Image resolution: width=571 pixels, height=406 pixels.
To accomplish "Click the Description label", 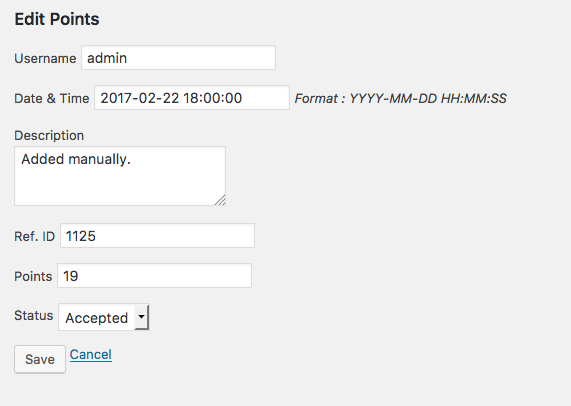I will [49, 135].
